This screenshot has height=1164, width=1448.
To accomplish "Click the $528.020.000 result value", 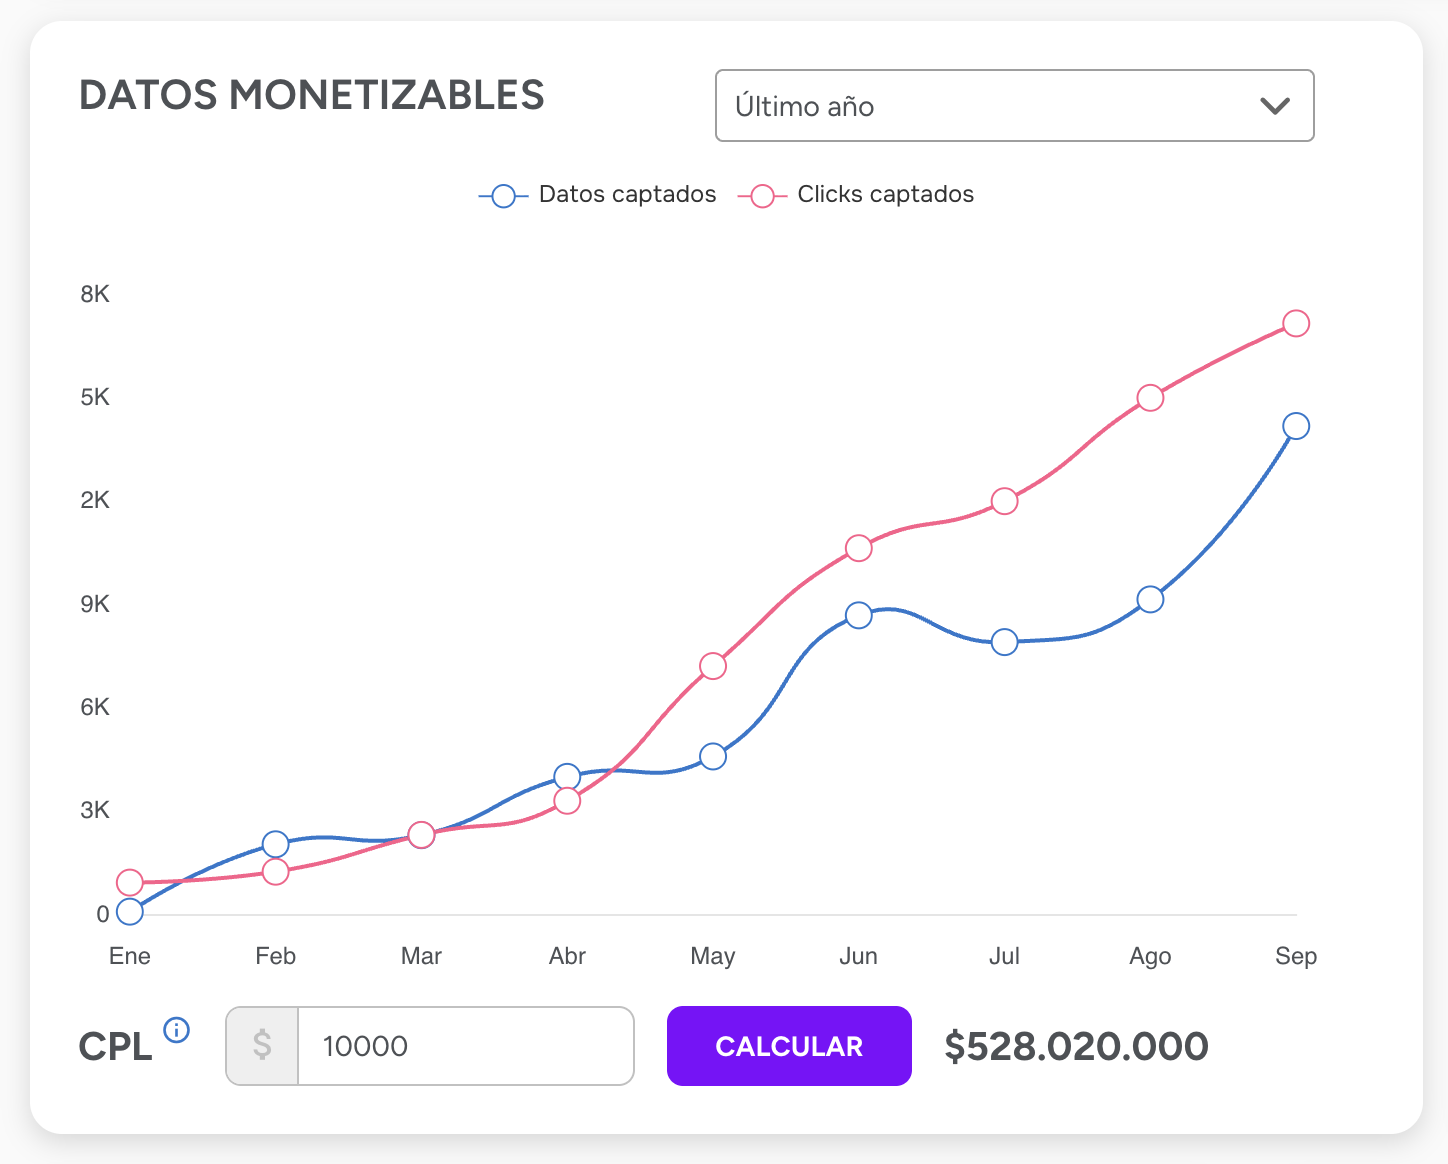I will tap(1078, 1046).
